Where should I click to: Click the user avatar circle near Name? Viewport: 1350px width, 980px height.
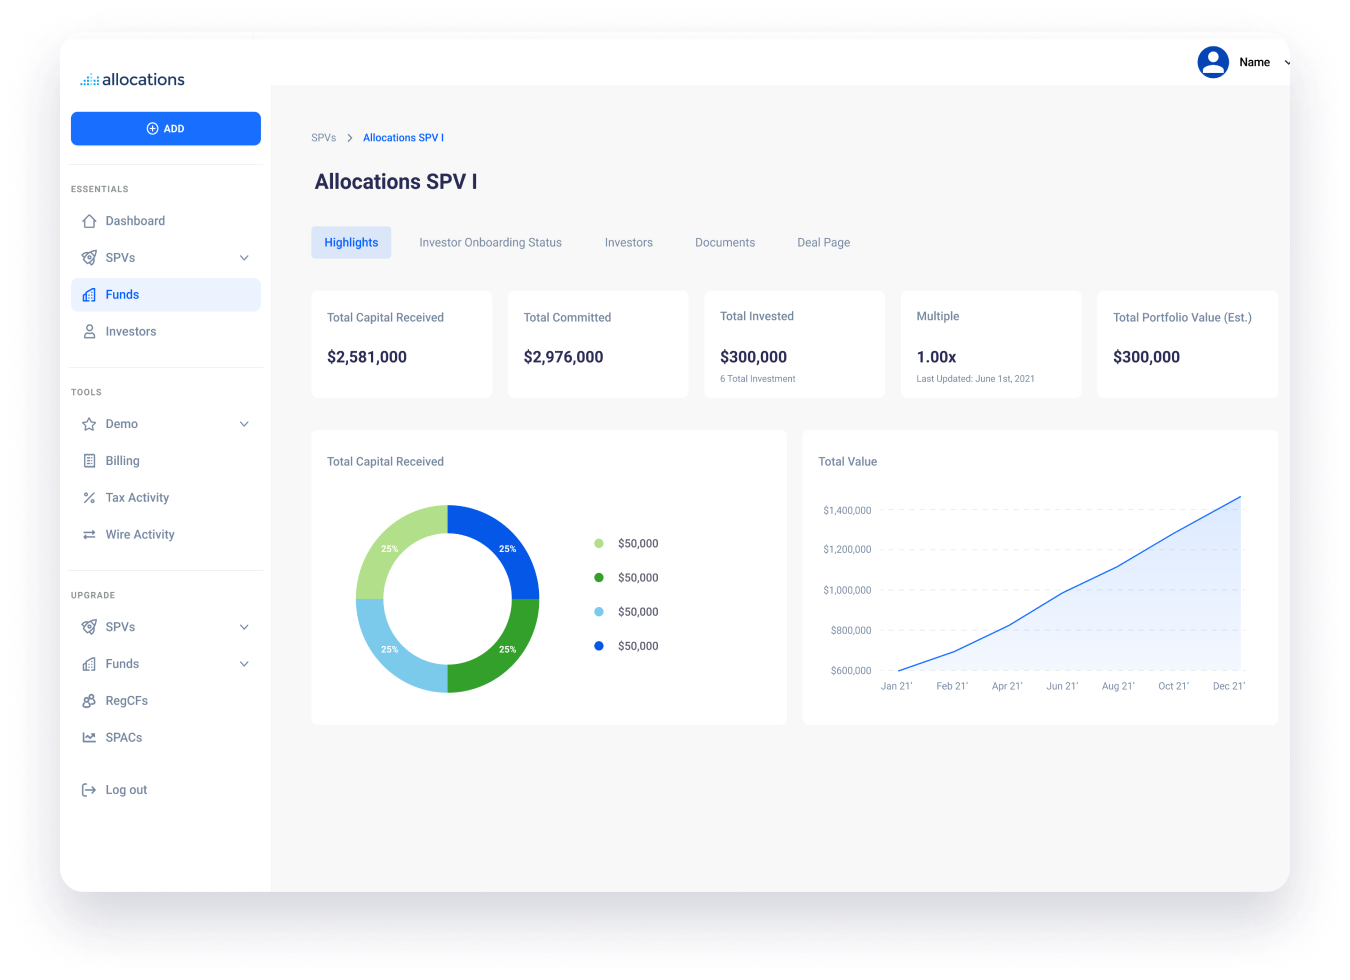pos(1213,61)
